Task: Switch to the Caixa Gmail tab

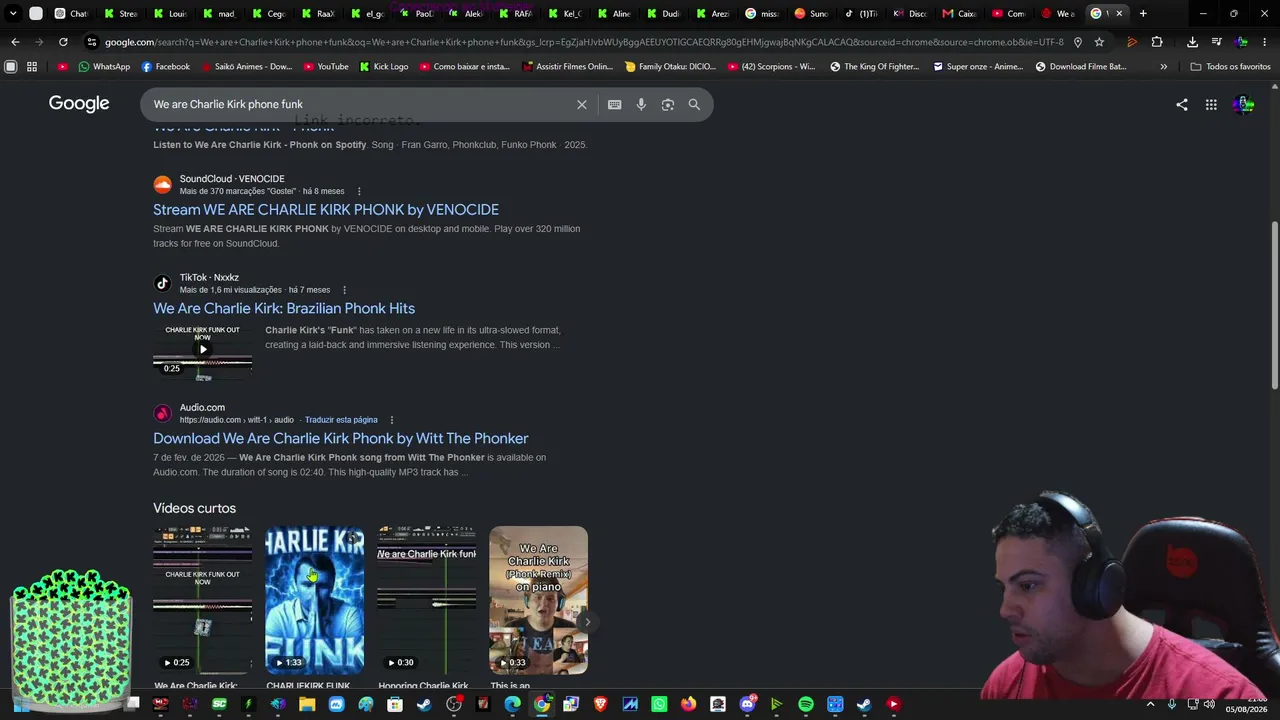Action: click(960, 14)
